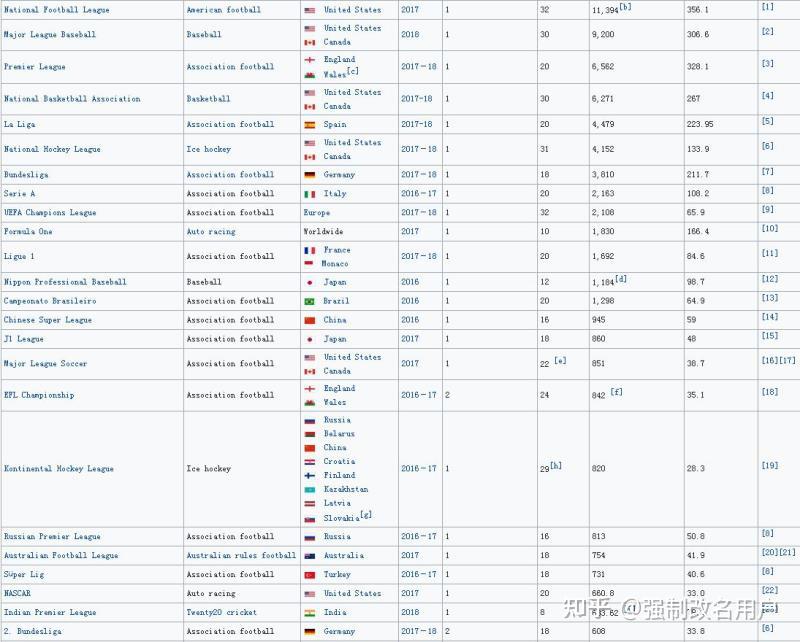The image size is (800, 642).
Task: Open the National Hockey League link
Action: tap(52, 150)
